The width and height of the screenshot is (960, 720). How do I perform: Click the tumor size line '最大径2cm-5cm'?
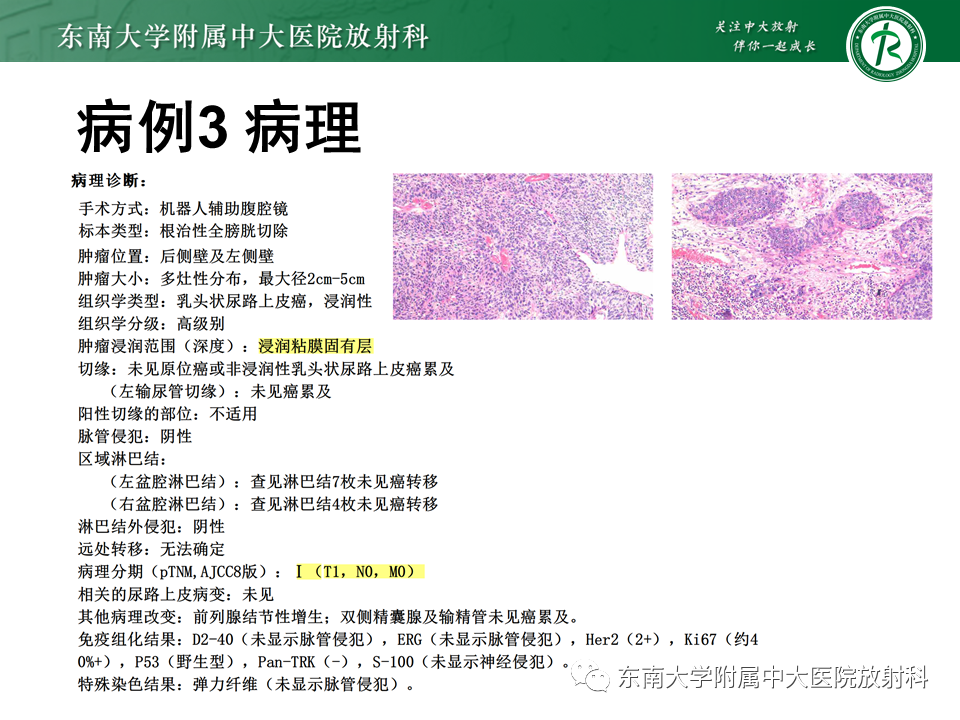221,279
